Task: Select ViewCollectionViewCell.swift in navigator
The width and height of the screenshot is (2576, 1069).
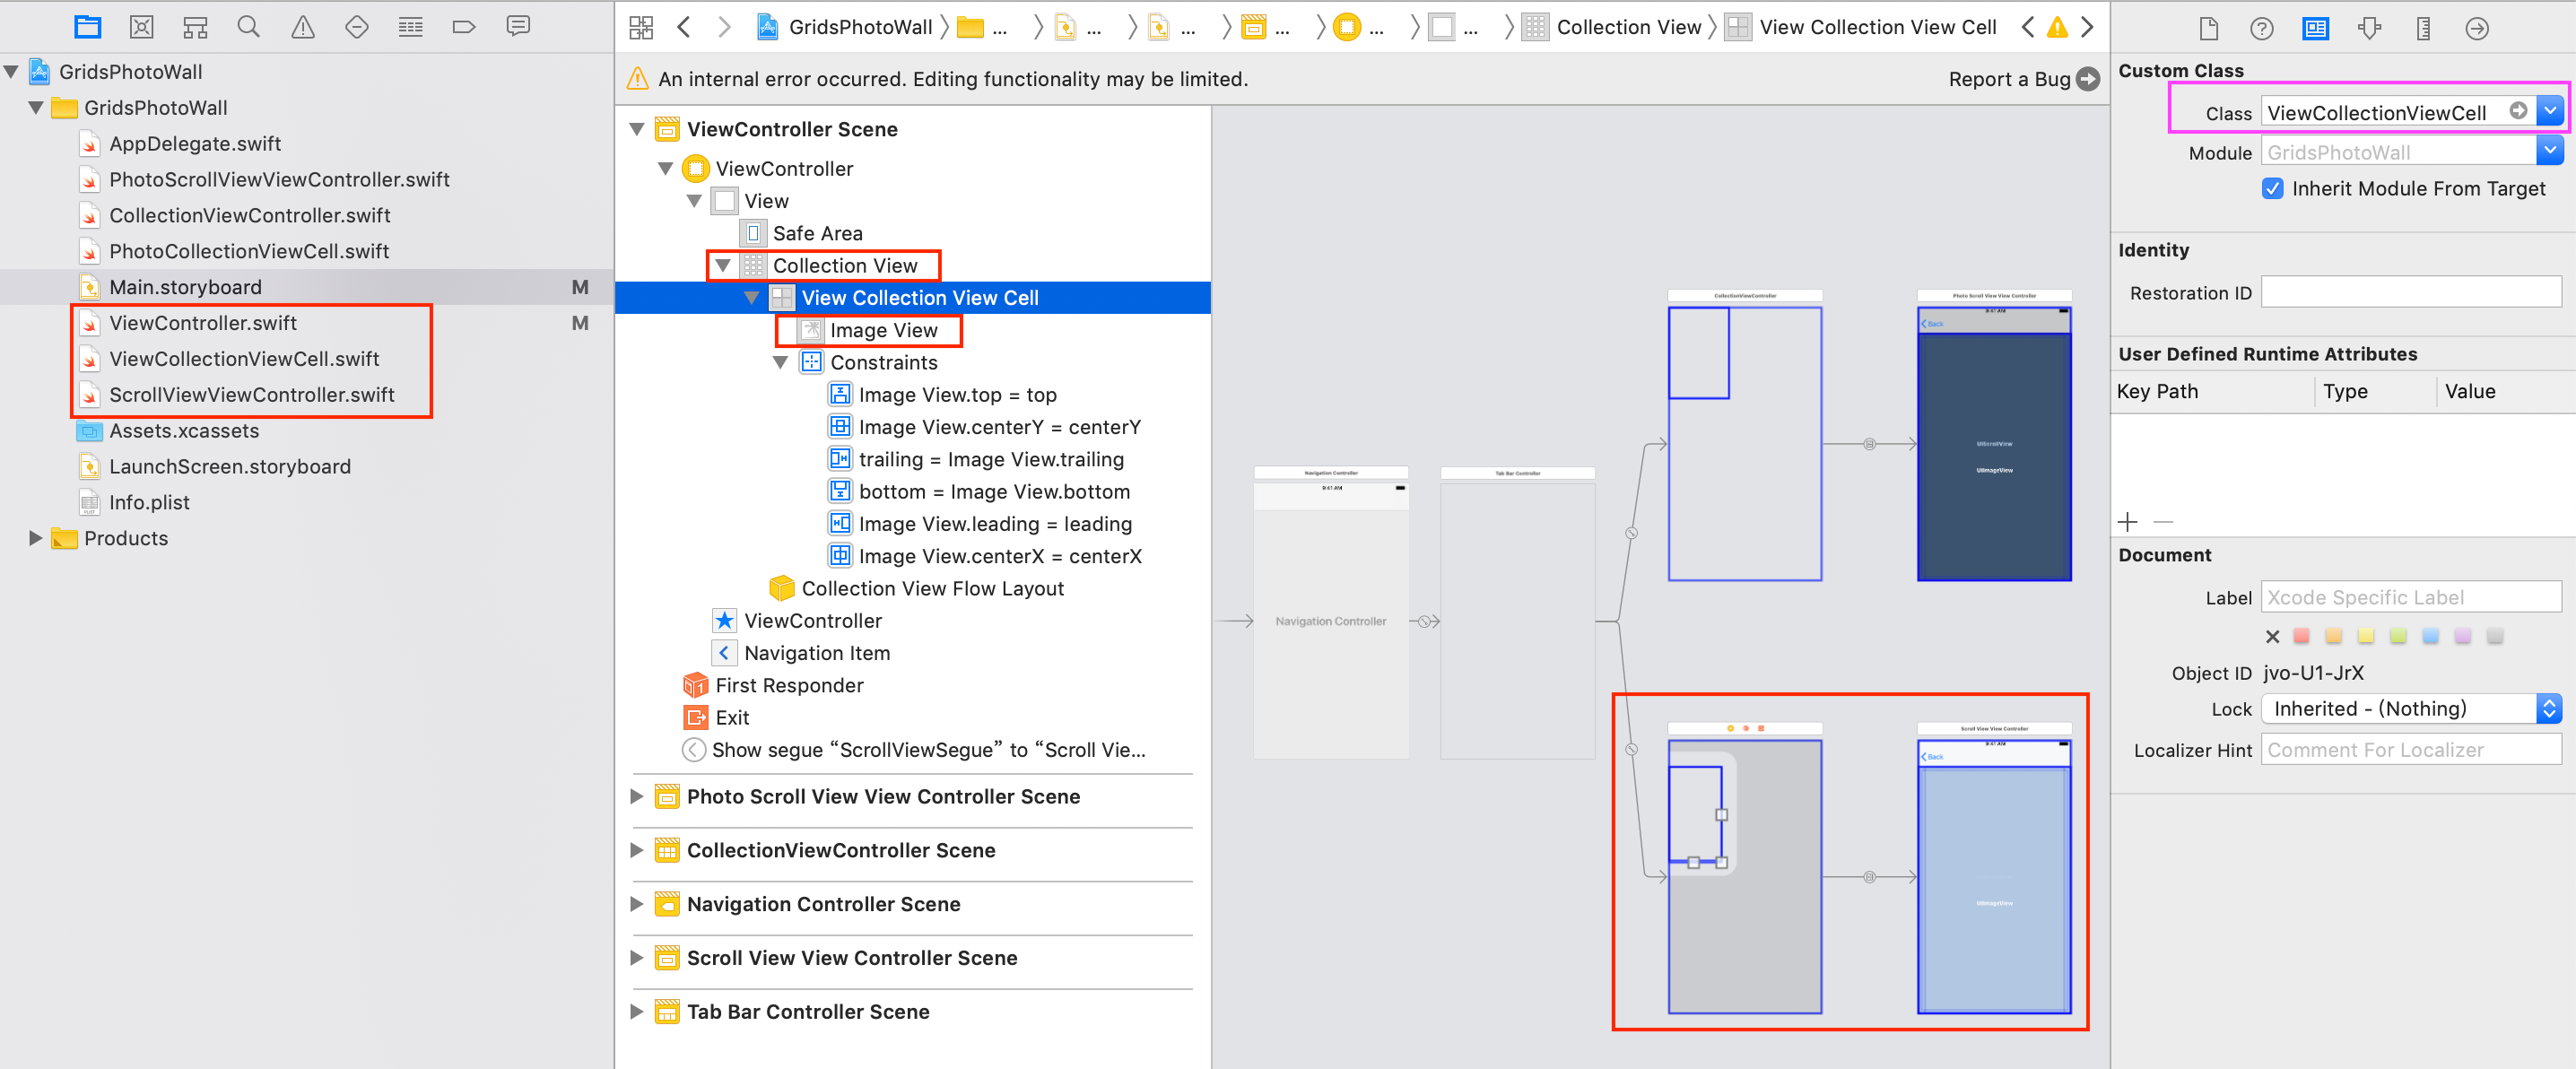Action: click(x=244, y=359)
